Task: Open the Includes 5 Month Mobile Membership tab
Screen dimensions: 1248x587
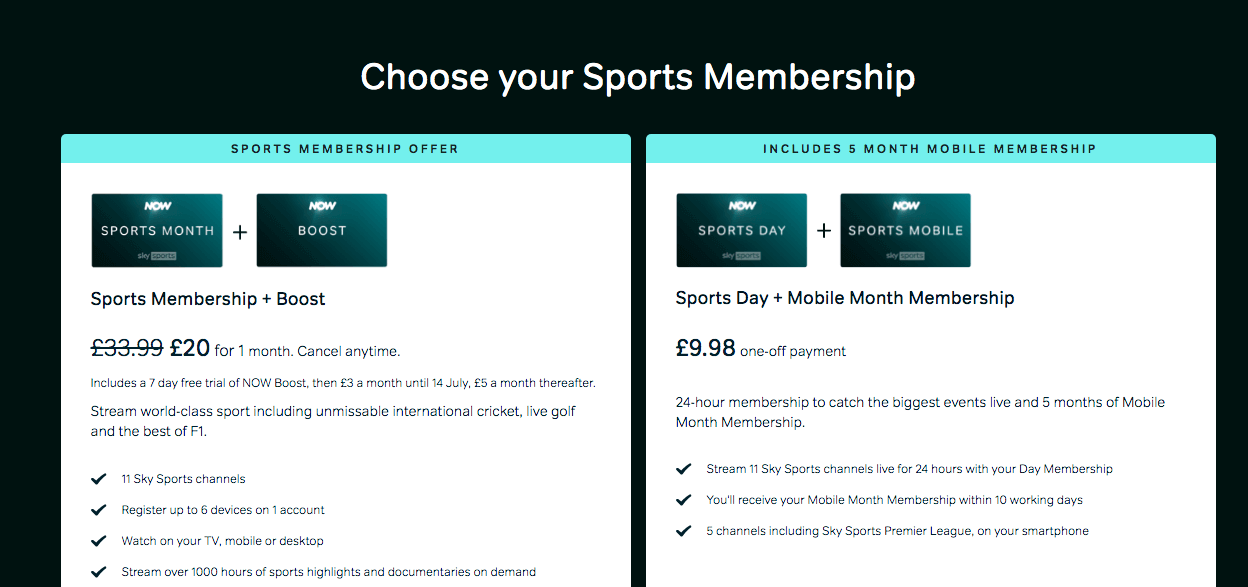Action: coord(930,148)
